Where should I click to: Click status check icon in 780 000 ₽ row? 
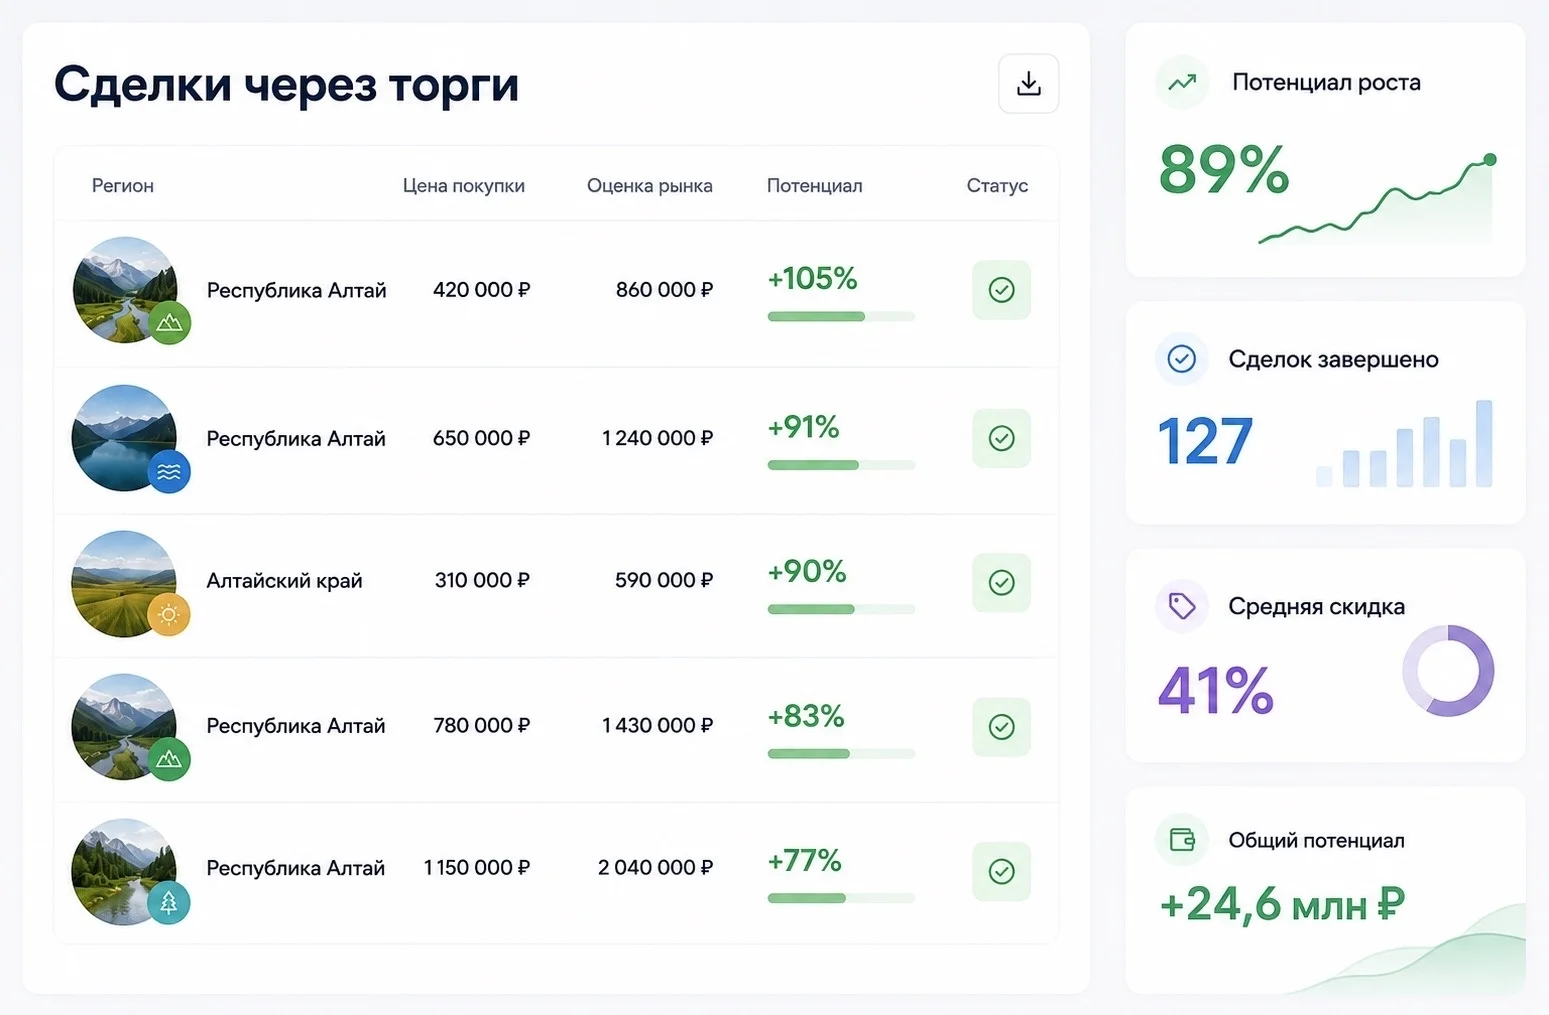1001,727
